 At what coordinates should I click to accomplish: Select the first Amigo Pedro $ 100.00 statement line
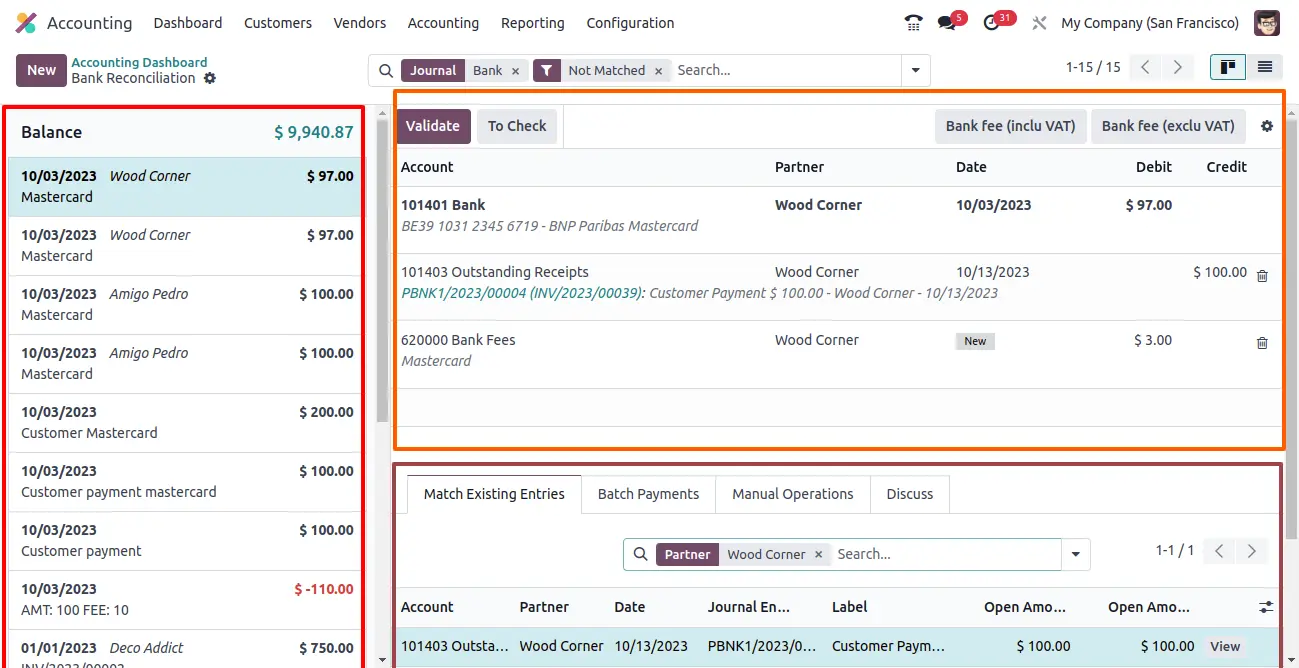click(x=186, y=305)
